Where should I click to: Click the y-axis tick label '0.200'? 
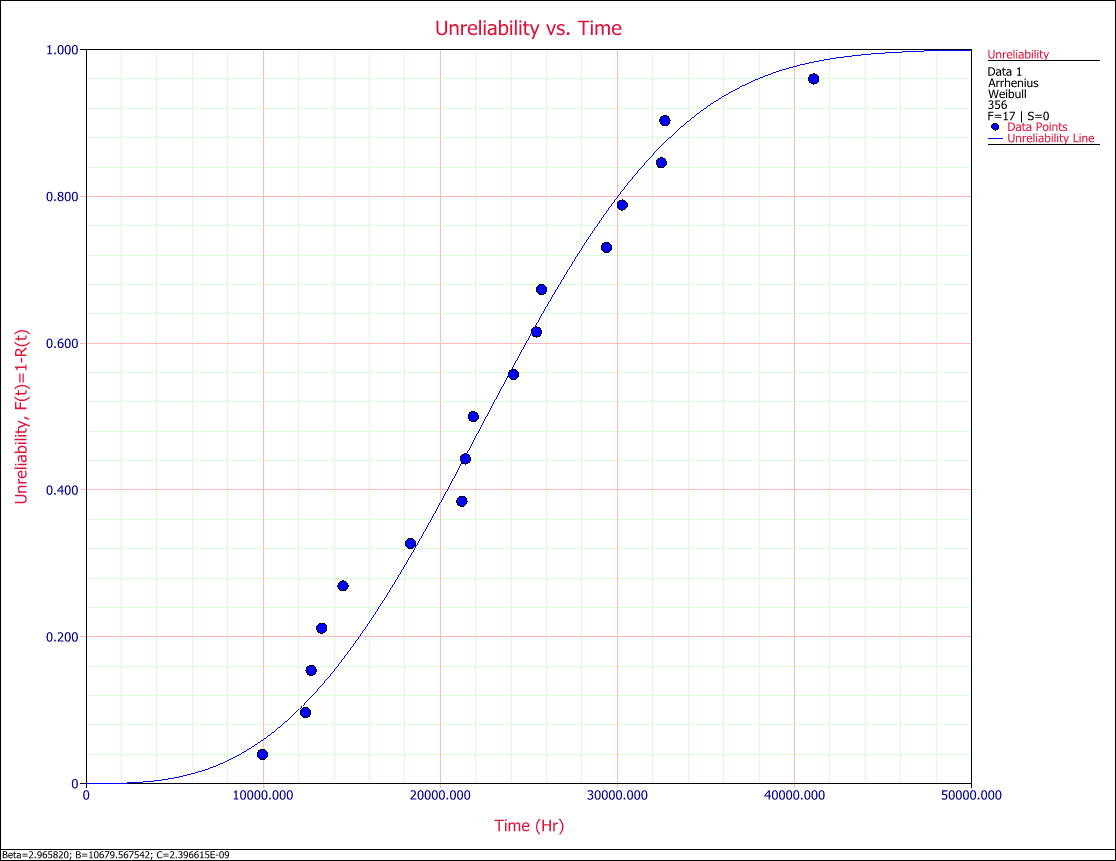62,637
